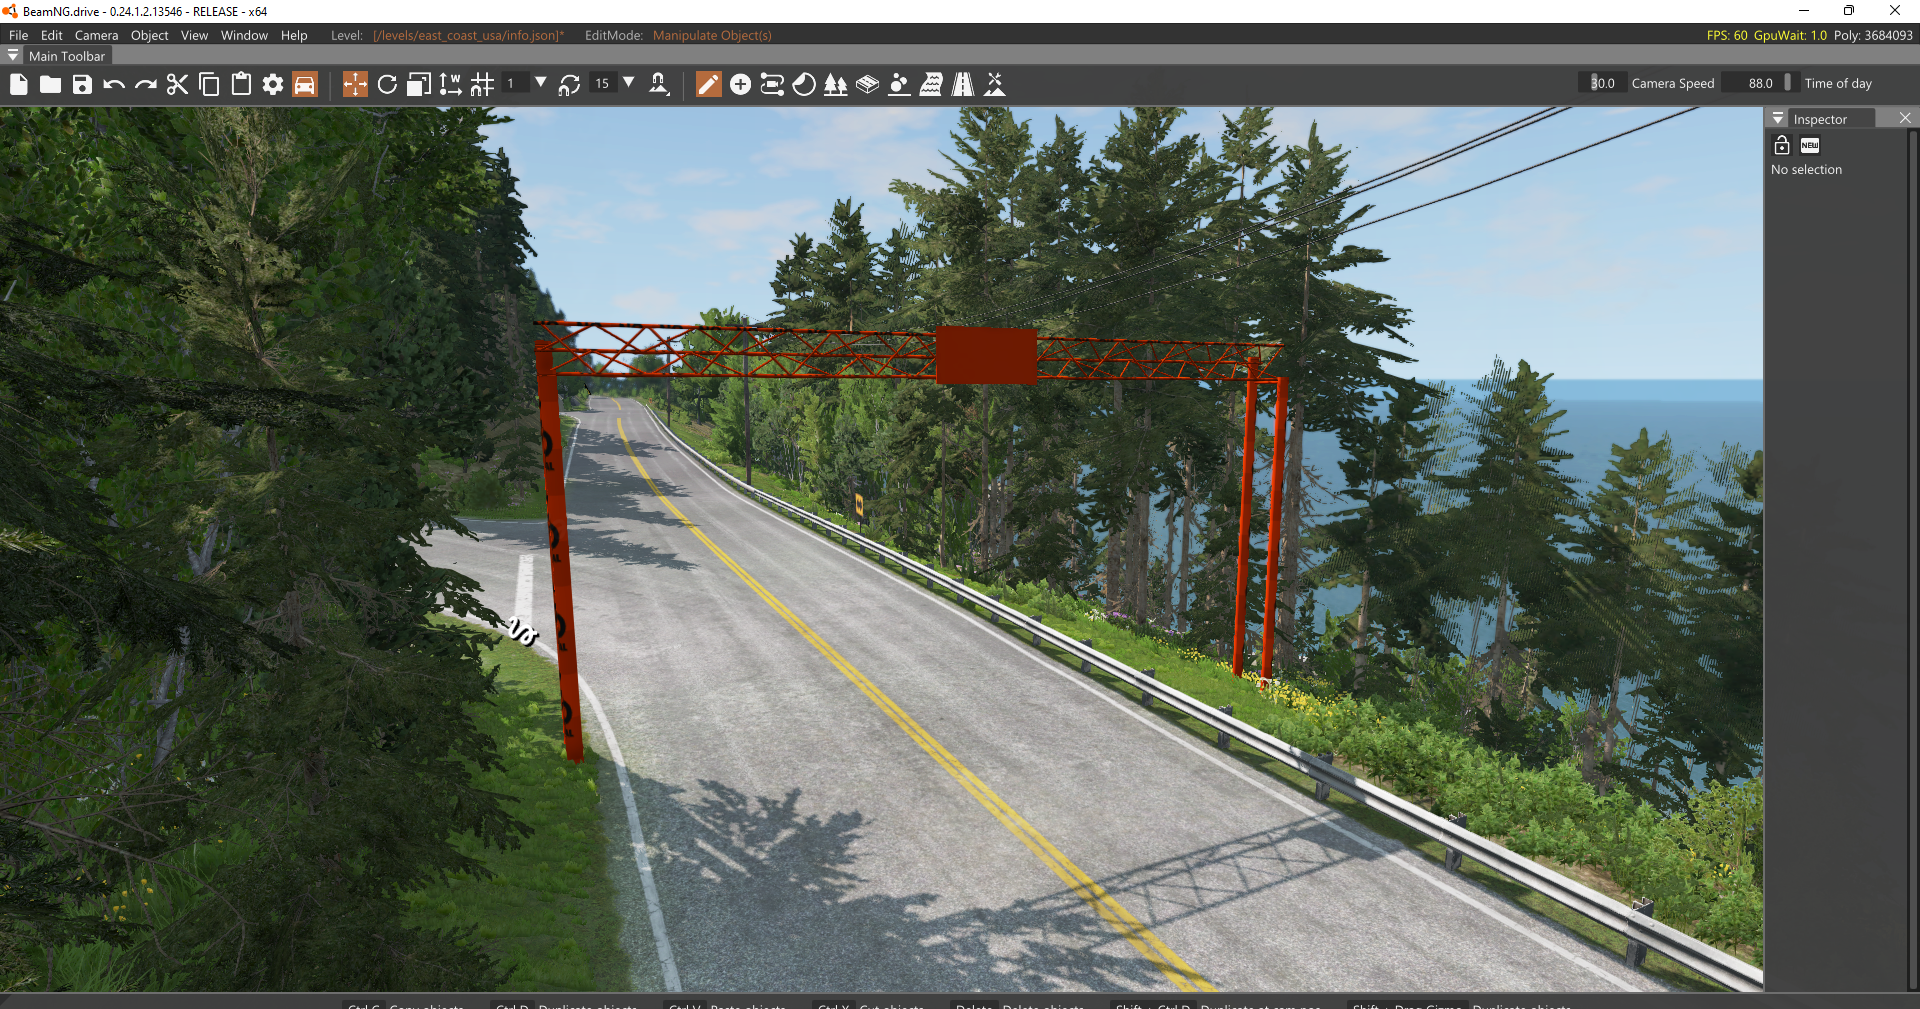Copy selected objects with the copy icon
1920x1009 pixels.
(x=209, y=85)
